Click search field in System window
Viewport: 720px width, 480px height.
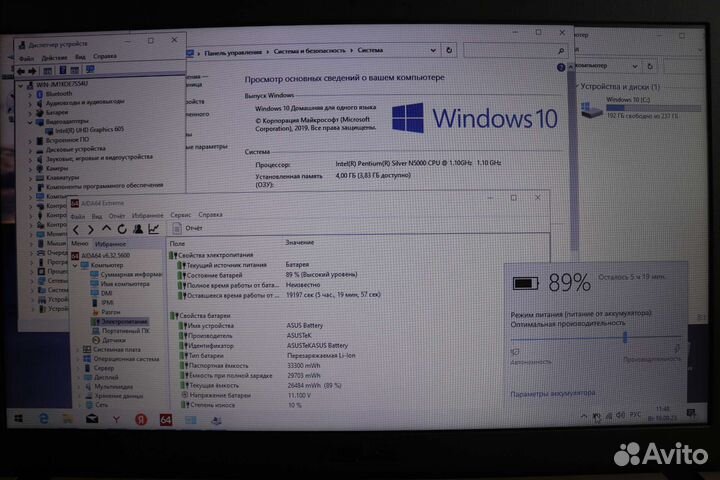(x=515, y=50)
